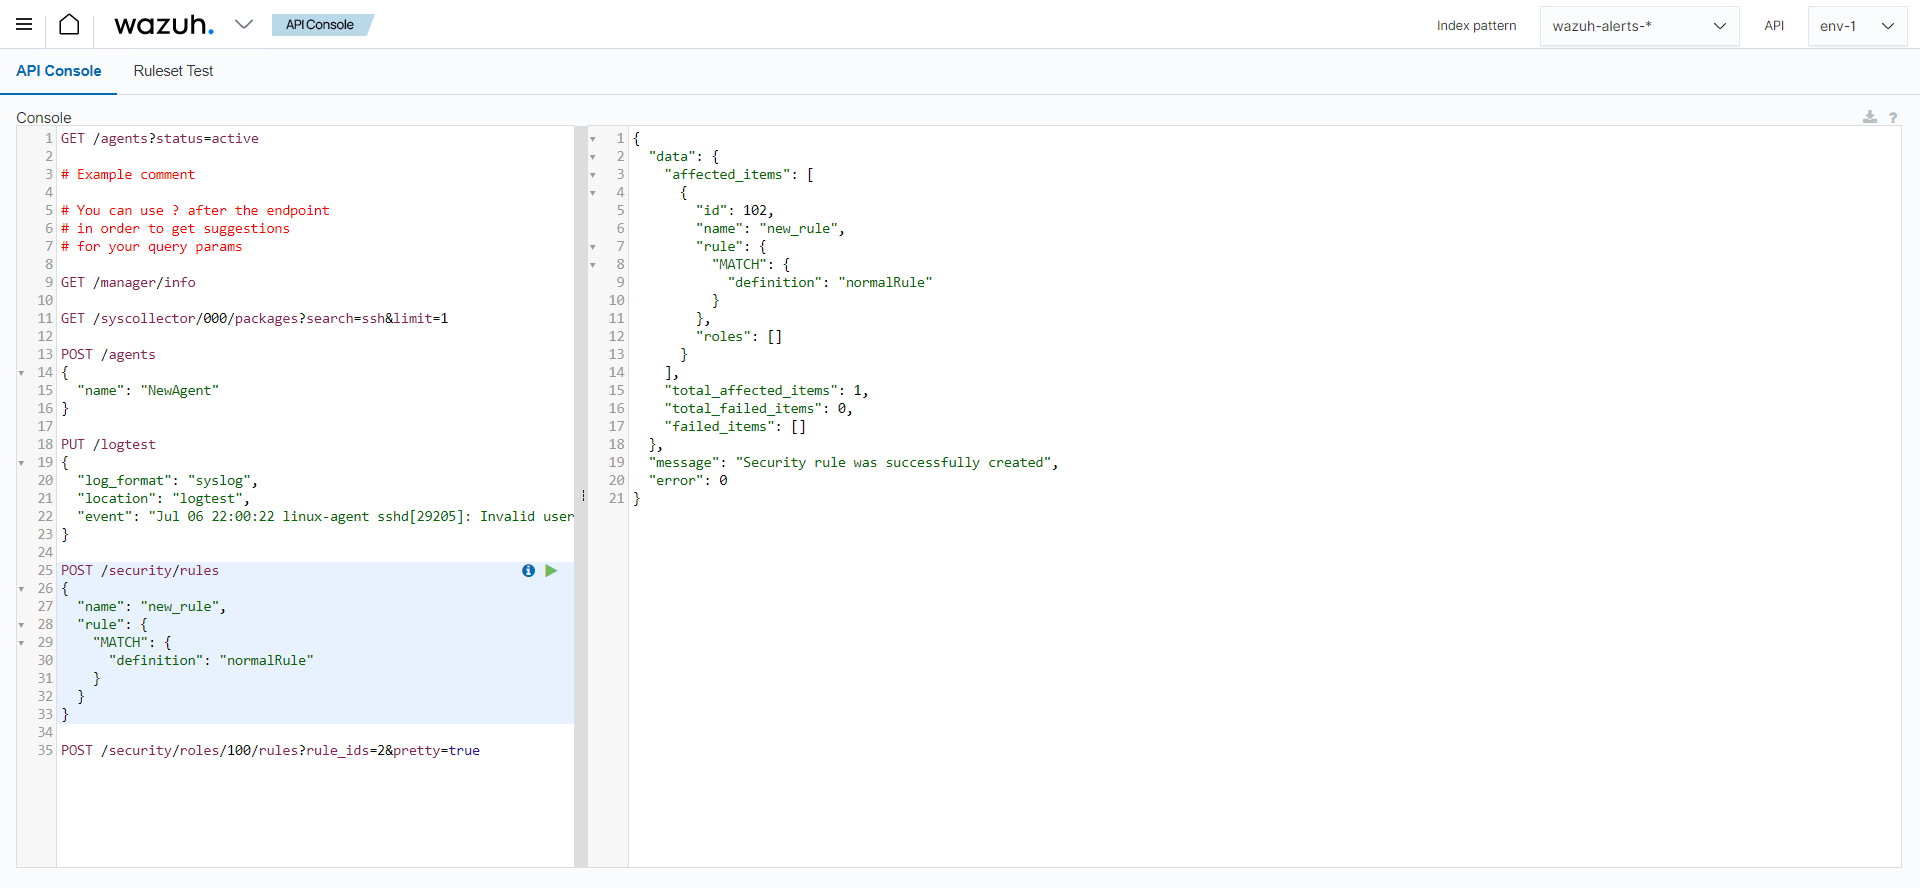The height and width of the screenshot is (888, 1920).
Task: Click the Index pattern label
Action: (x=1476, y=26)
